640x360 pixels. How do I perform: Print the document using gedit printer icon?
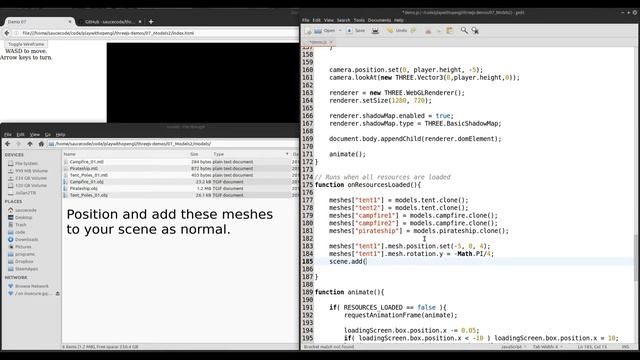(375, 31)
